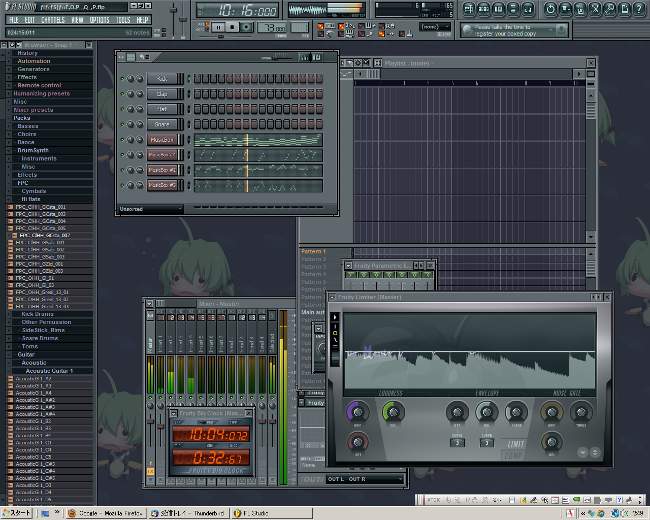650x520 pixels.
Task: Open the HELP menu
Action: click(x=142, y=20)
